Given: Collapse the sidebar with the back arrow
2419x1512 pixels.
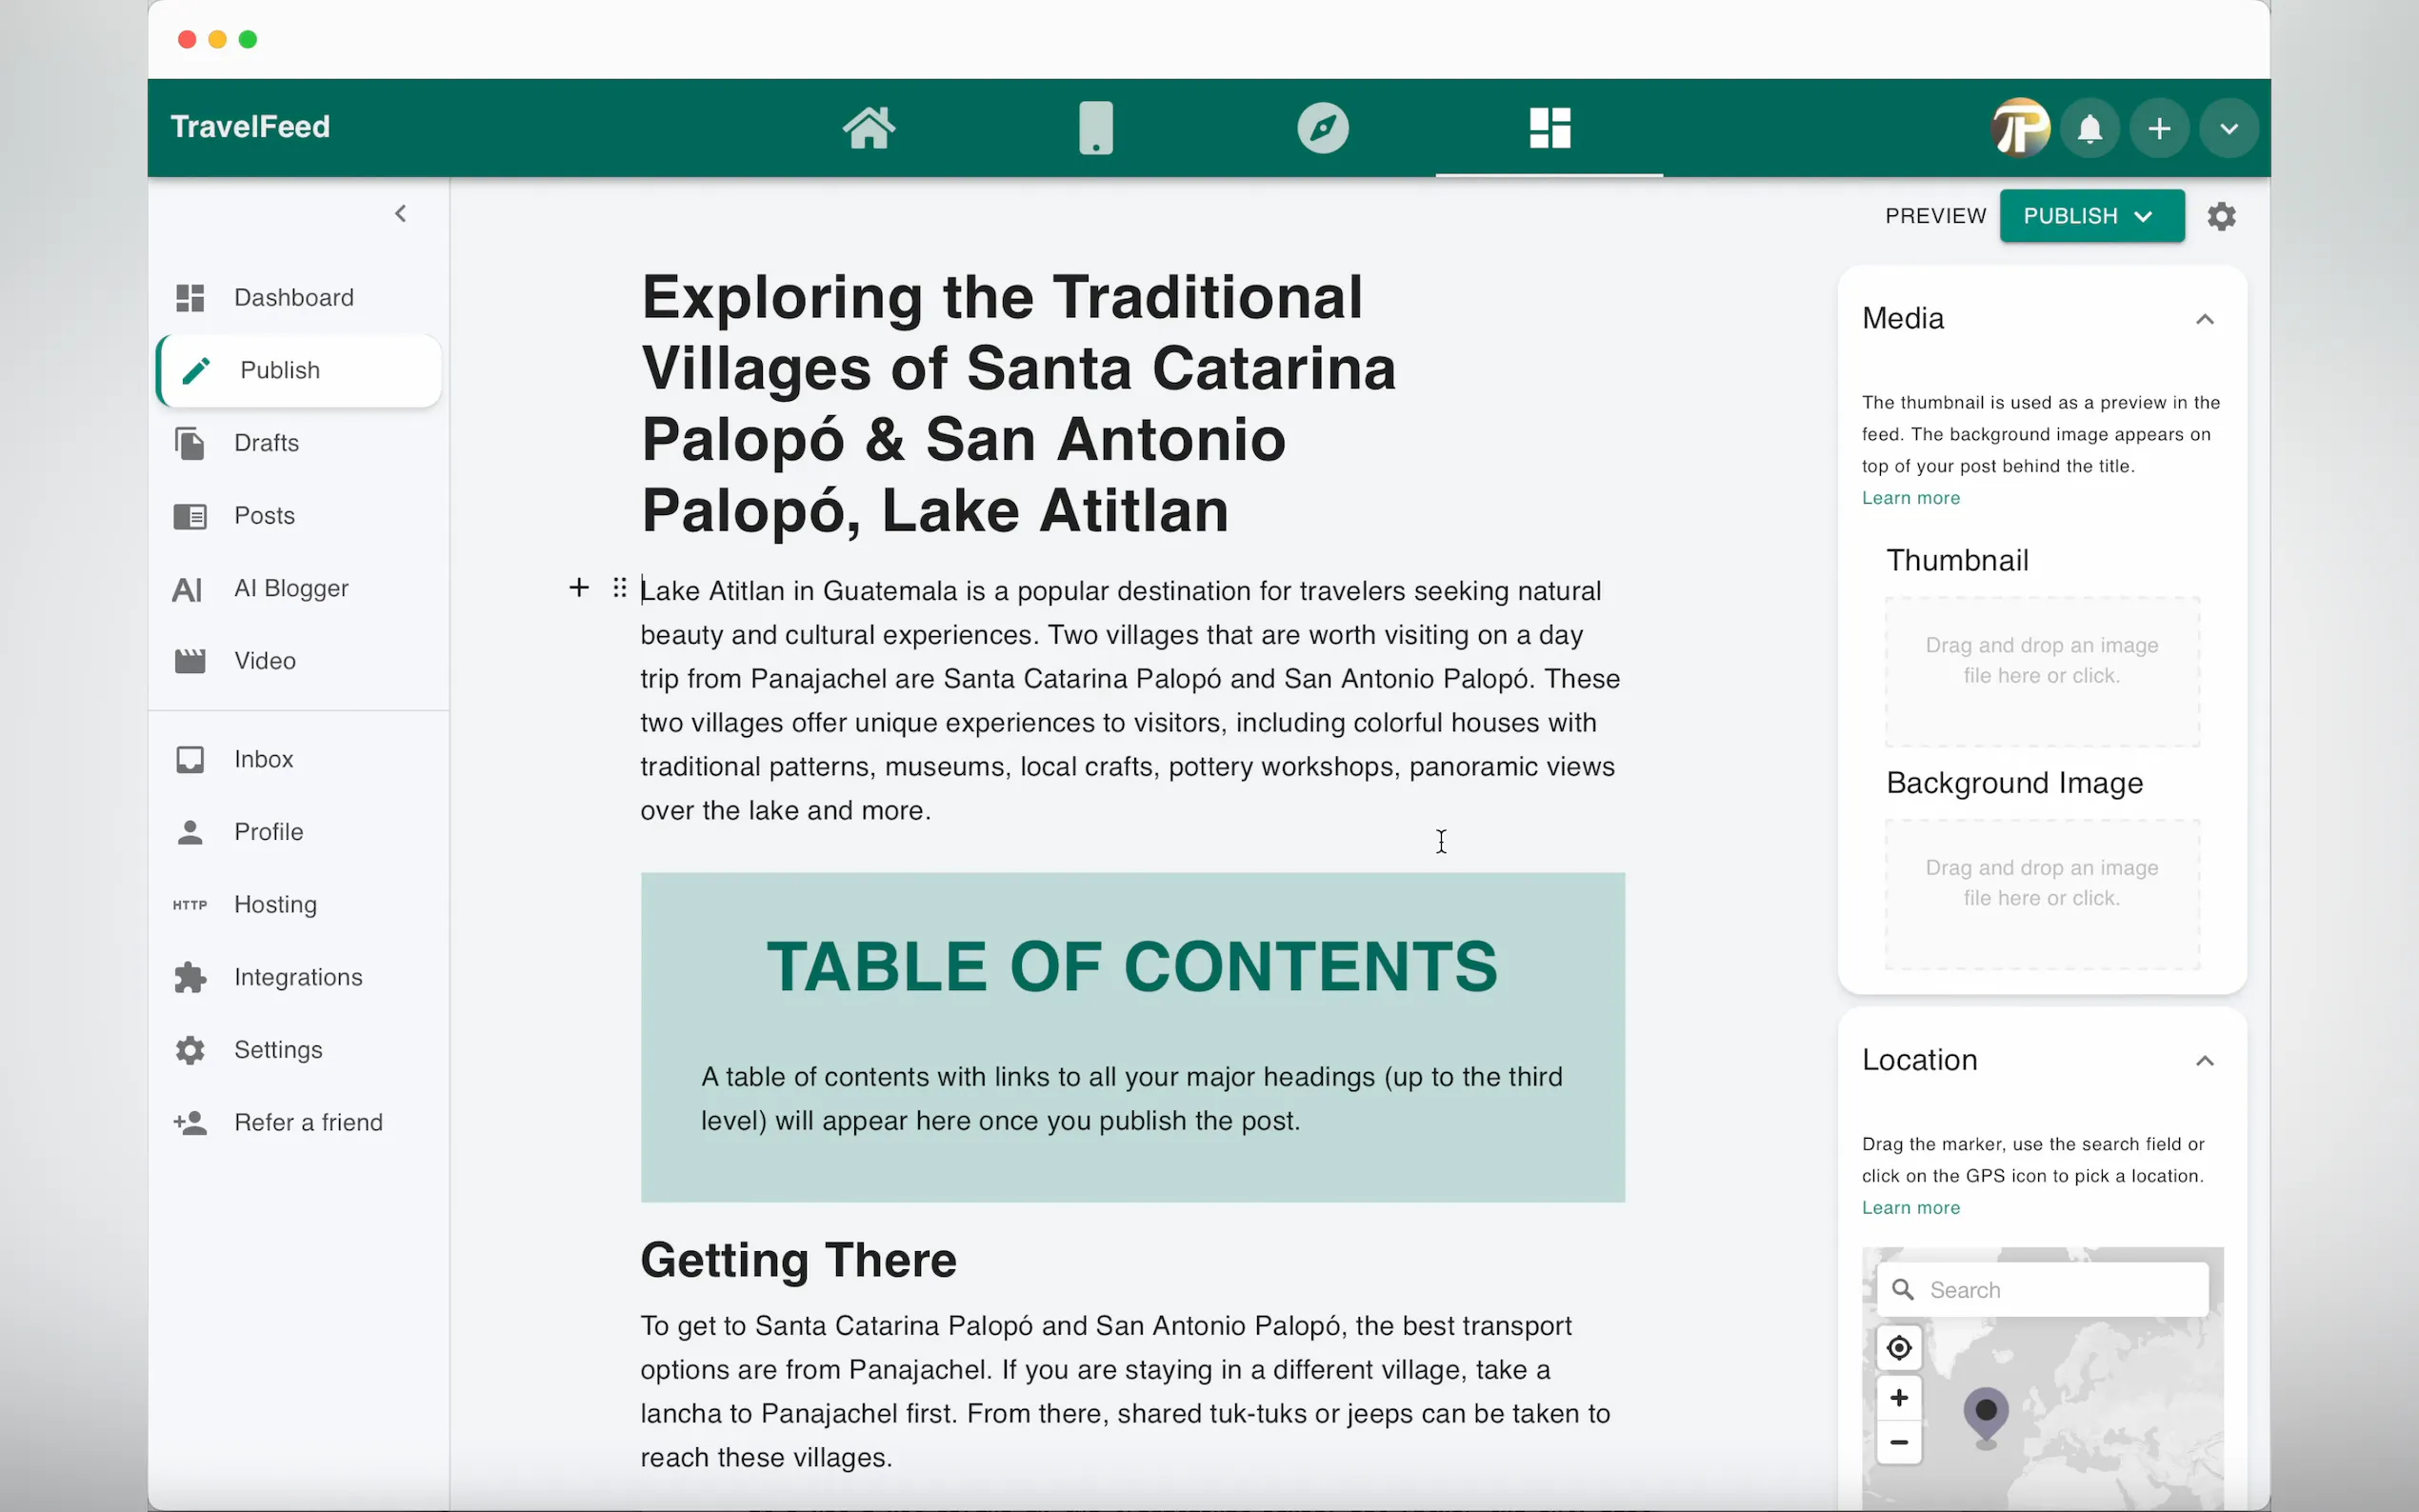Looking at the screenshot, I should pyautogui.click(x=400, y=212).
